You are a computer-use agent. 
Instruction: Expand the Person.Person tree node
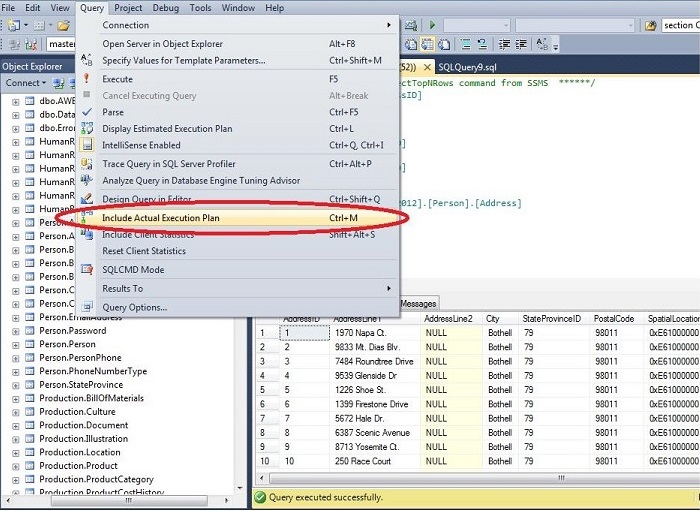click(16, 345)
